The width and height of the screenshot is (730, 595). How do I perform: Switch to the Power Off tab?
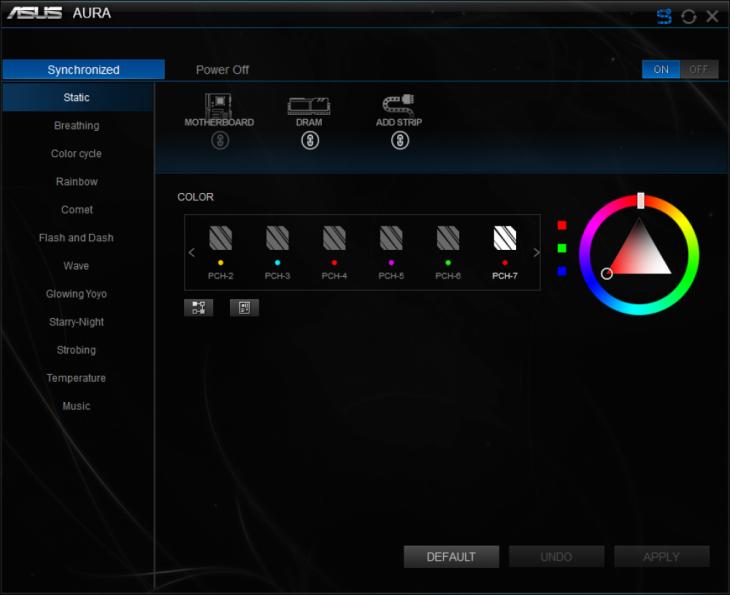[222, 69]
